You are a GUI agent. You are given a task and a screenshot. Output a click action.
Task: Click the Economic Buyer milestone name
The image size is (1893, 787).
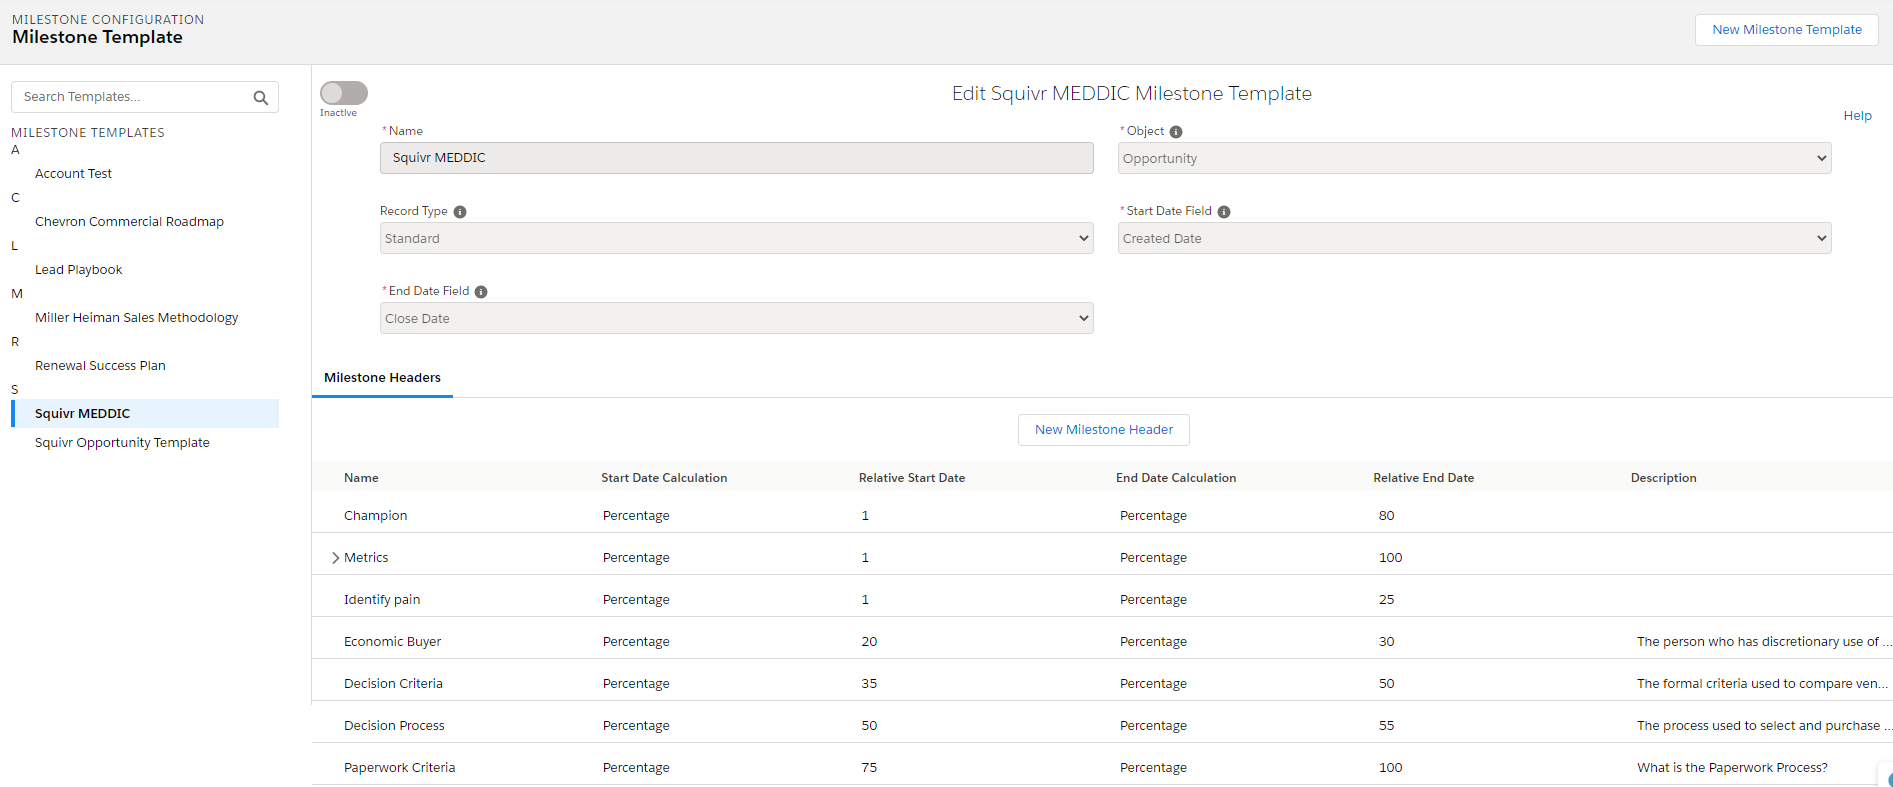(x=392, y=642)
